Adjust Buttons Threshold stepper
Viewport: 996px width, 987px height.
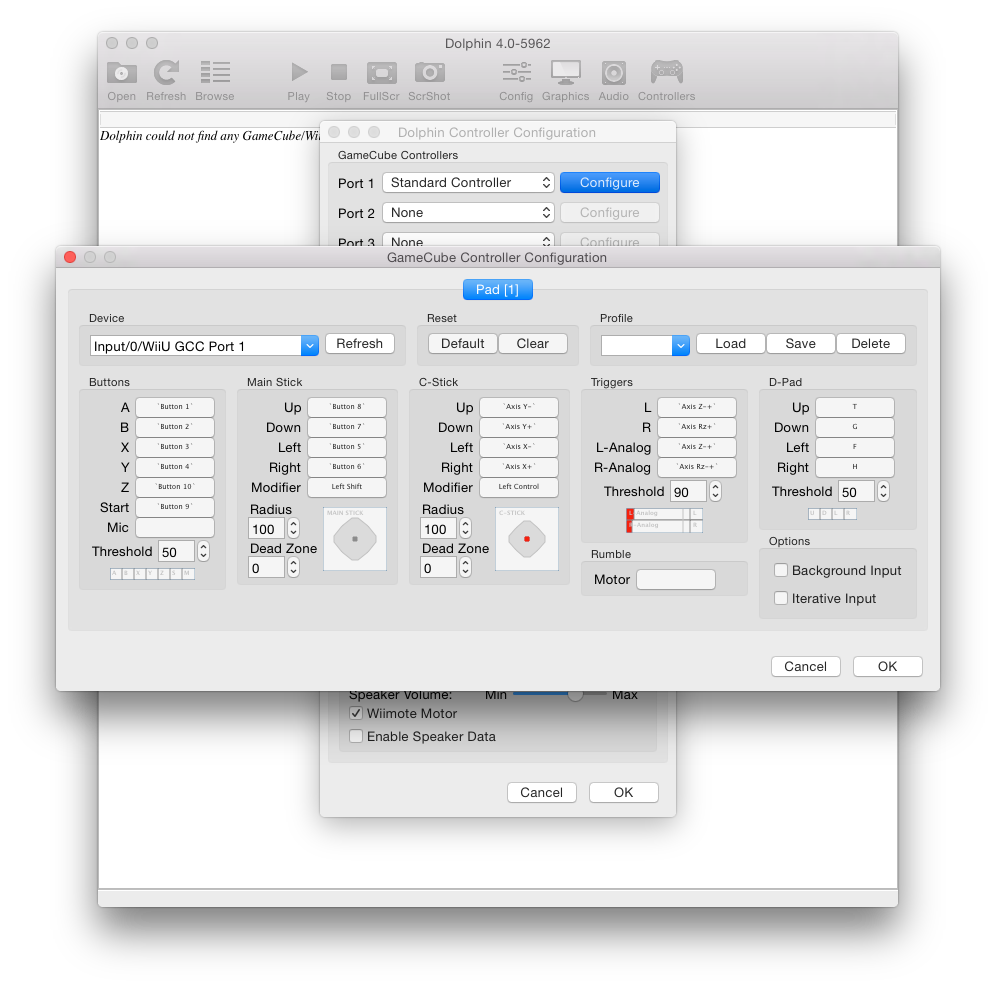click(x=203, y=551)
